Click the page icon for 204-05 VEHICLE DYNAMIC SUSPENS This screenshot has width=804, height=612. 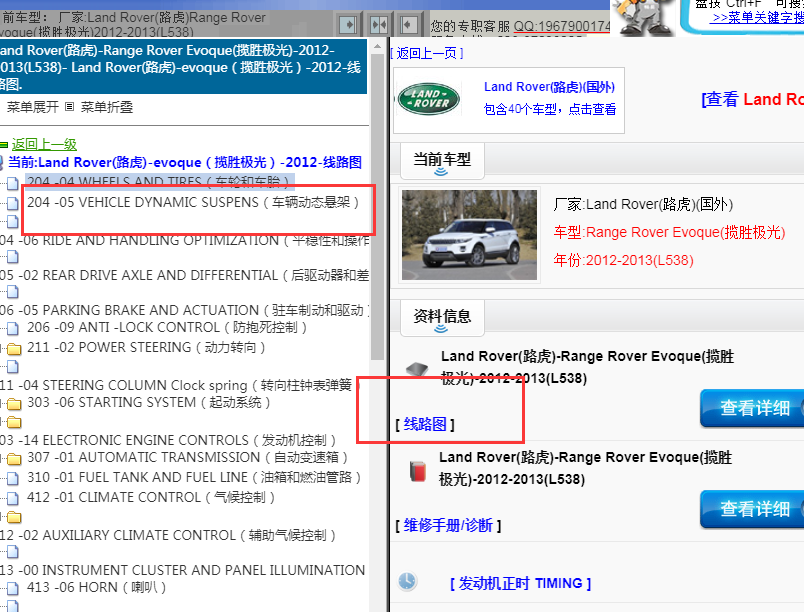click(12, 203)
